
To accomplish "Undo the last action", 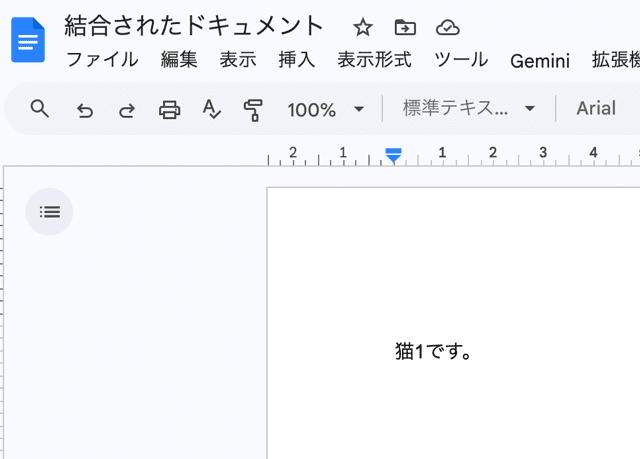I will tap(85, 110).
